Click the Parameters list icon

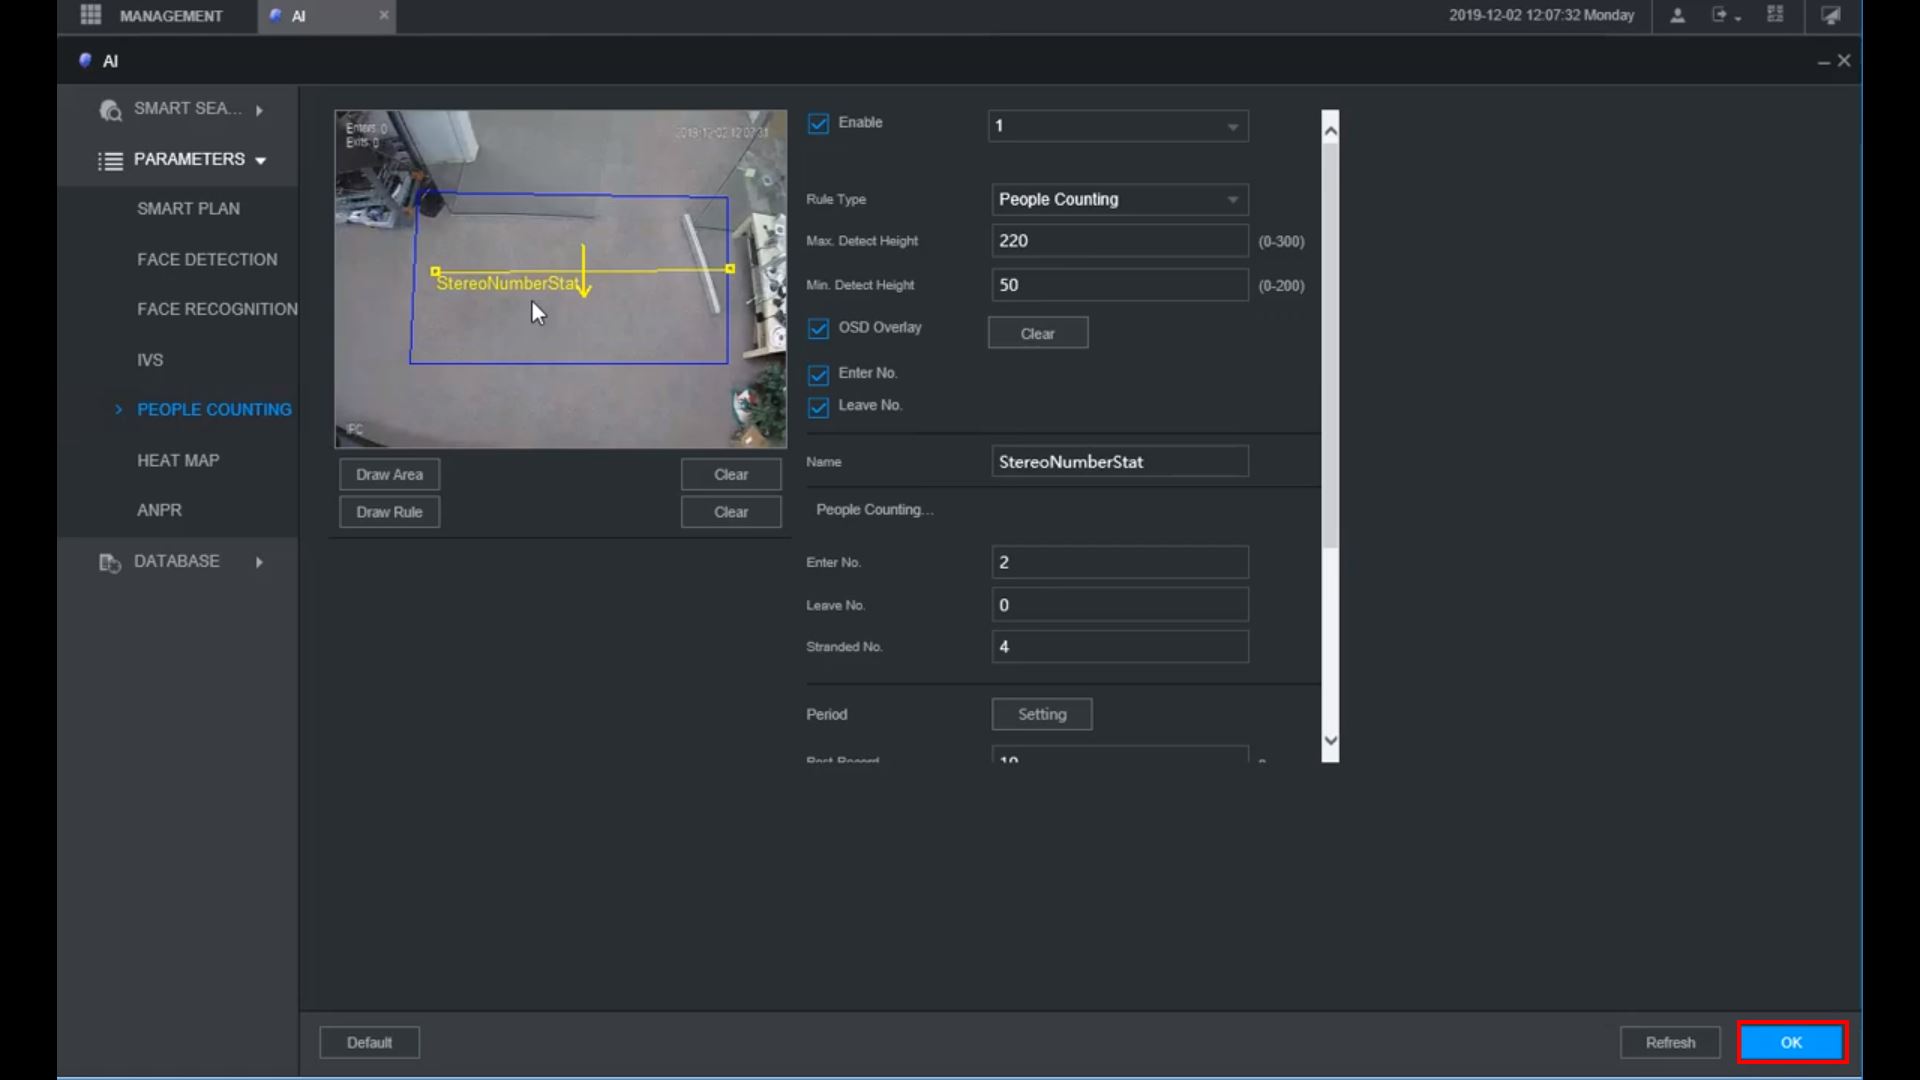[x=110, y=160]
